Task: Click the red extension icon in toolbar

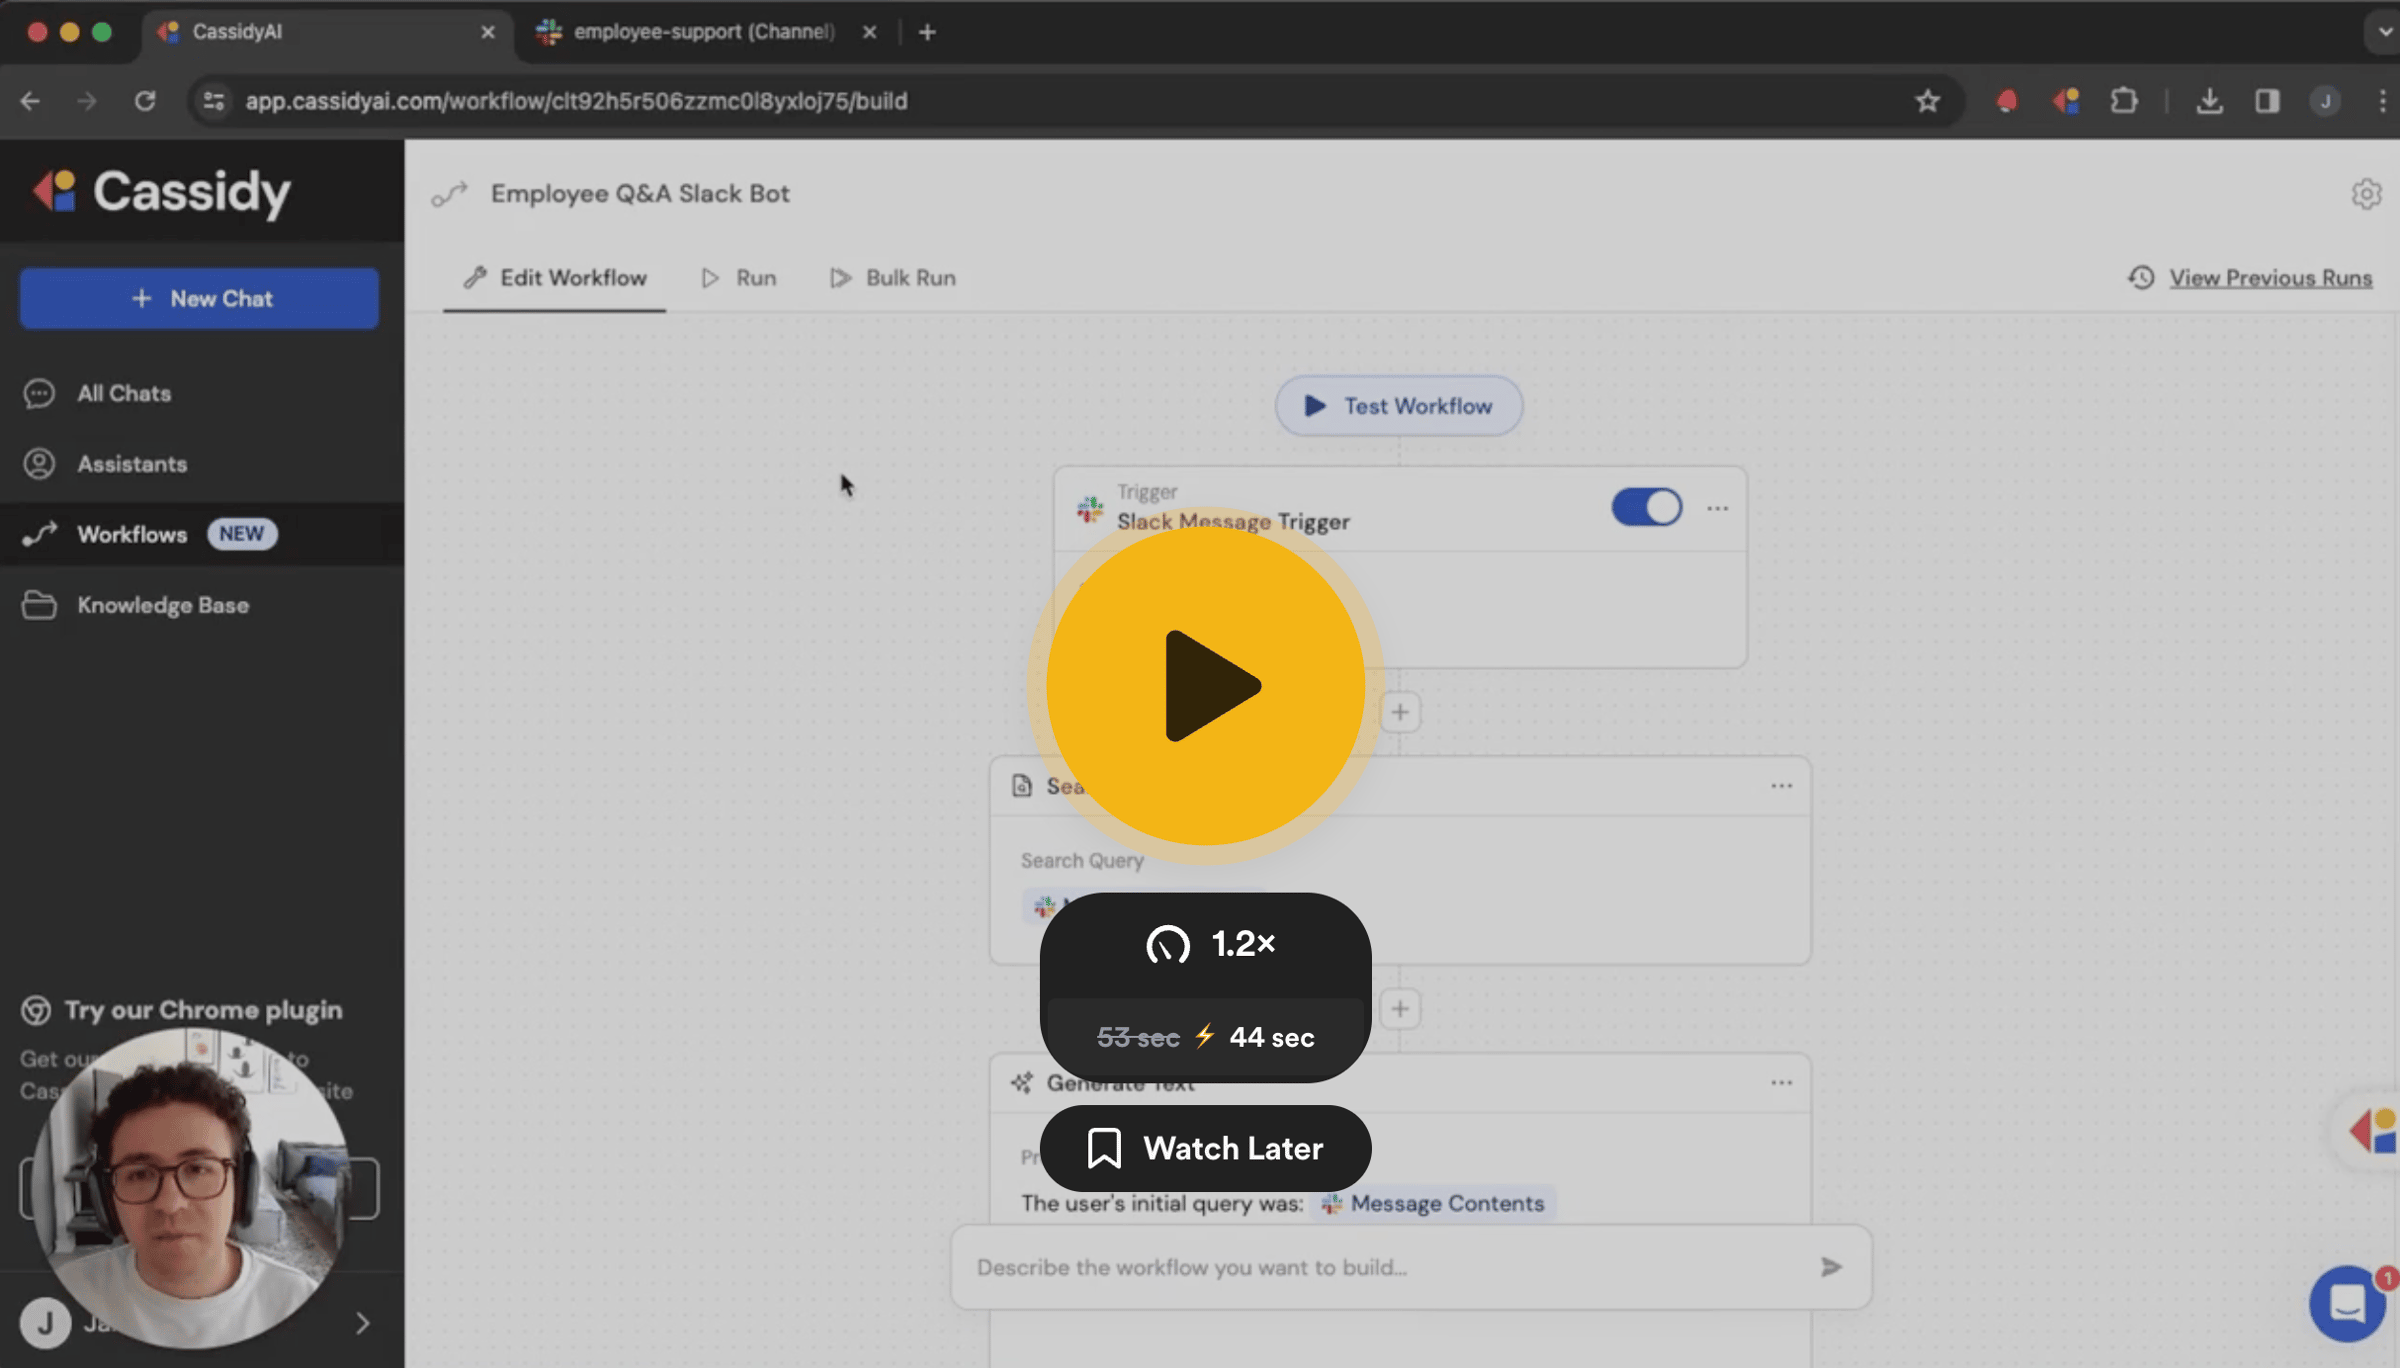Action: 2006,101
